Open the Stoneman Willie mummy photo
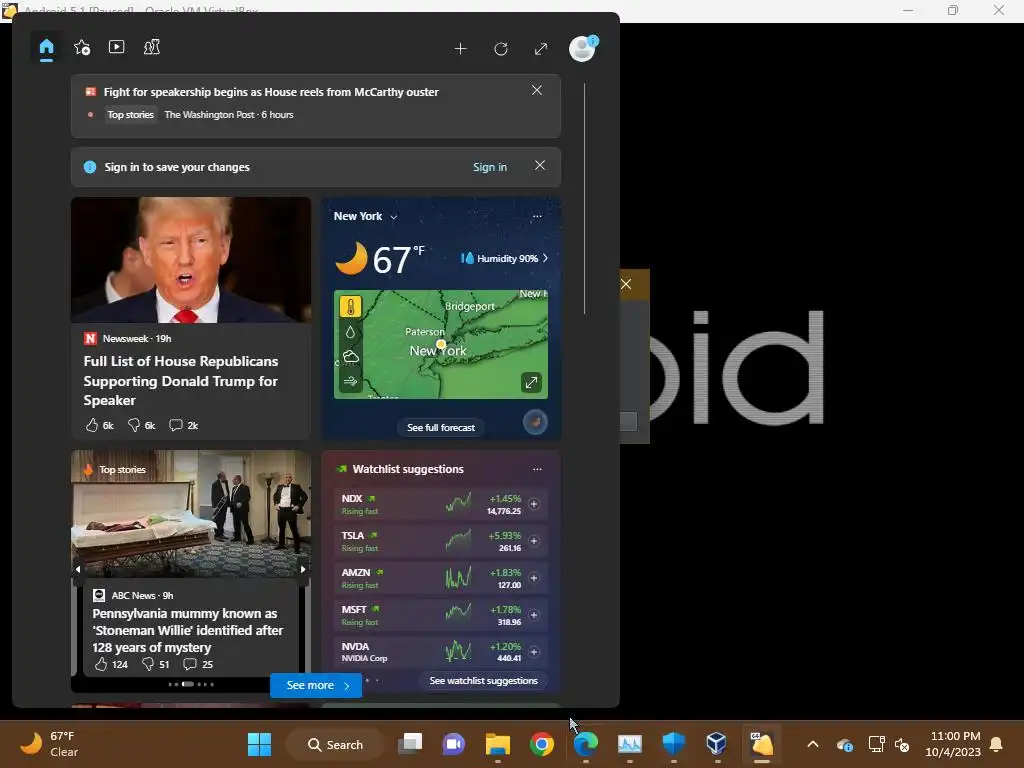 coord(191,513)
